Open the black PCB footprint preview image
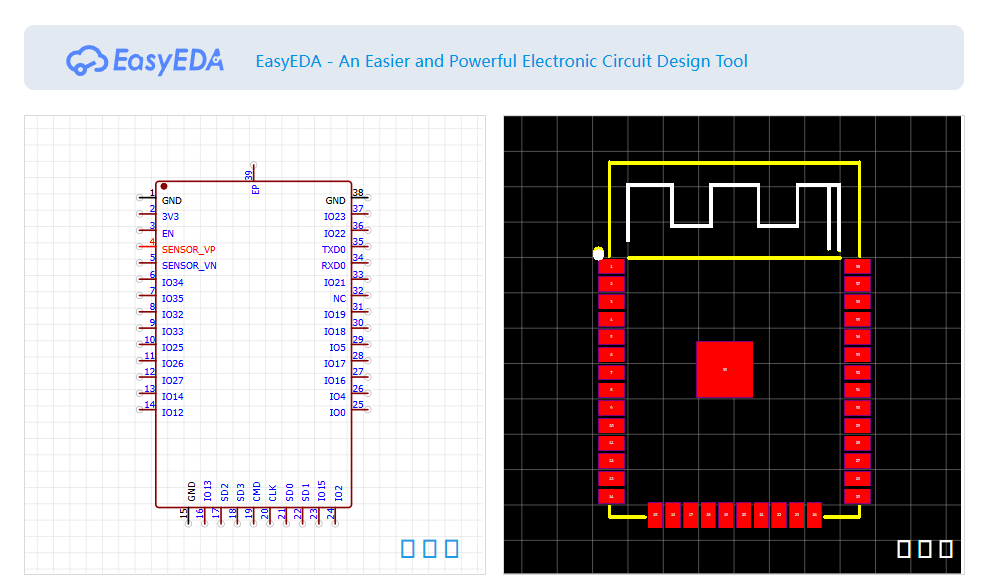 [x=733, y=344]
